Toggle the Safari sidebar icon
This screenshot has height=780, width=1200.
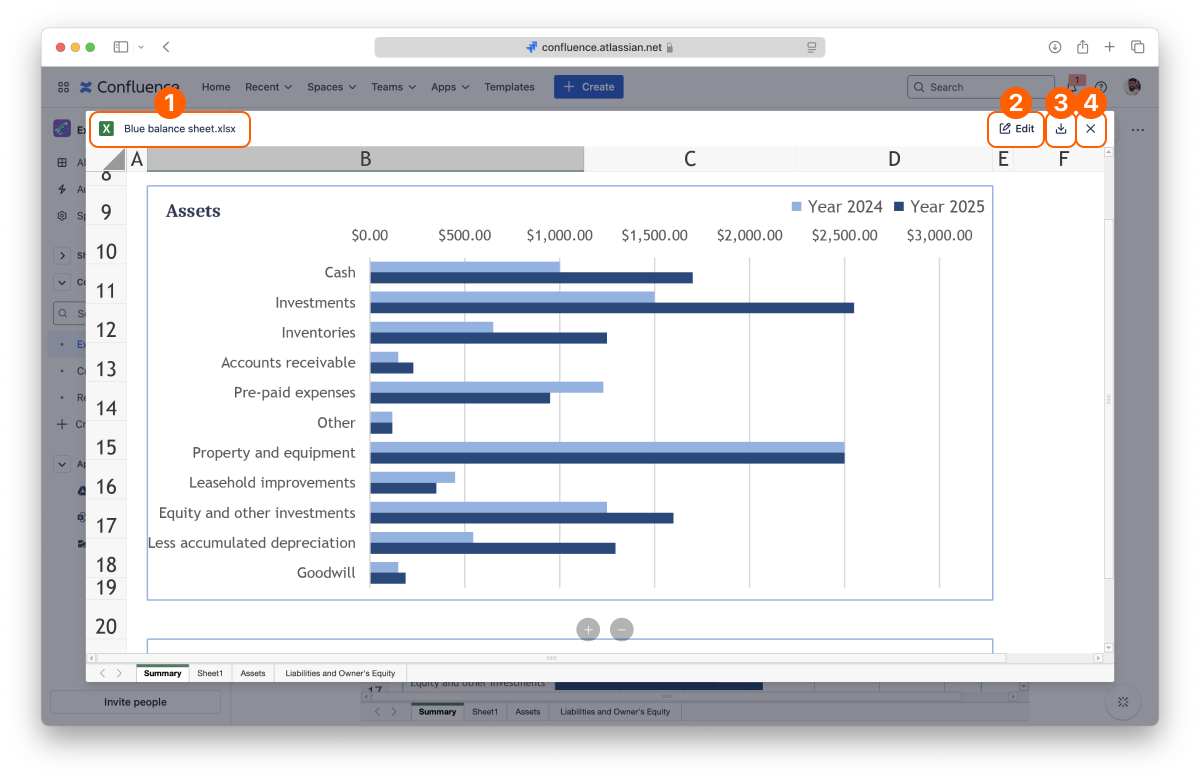tap(121, 47)
